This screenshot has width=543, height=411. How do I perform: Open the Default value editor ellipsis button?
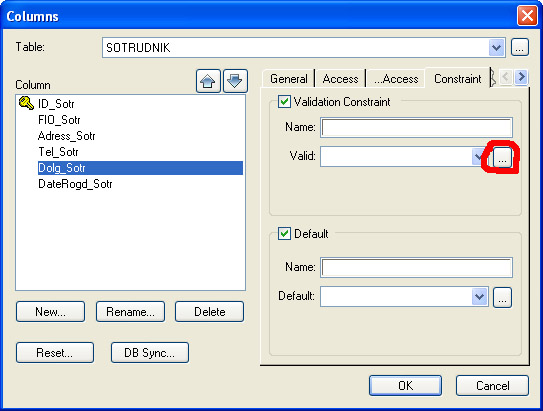(x=502, y=297)
